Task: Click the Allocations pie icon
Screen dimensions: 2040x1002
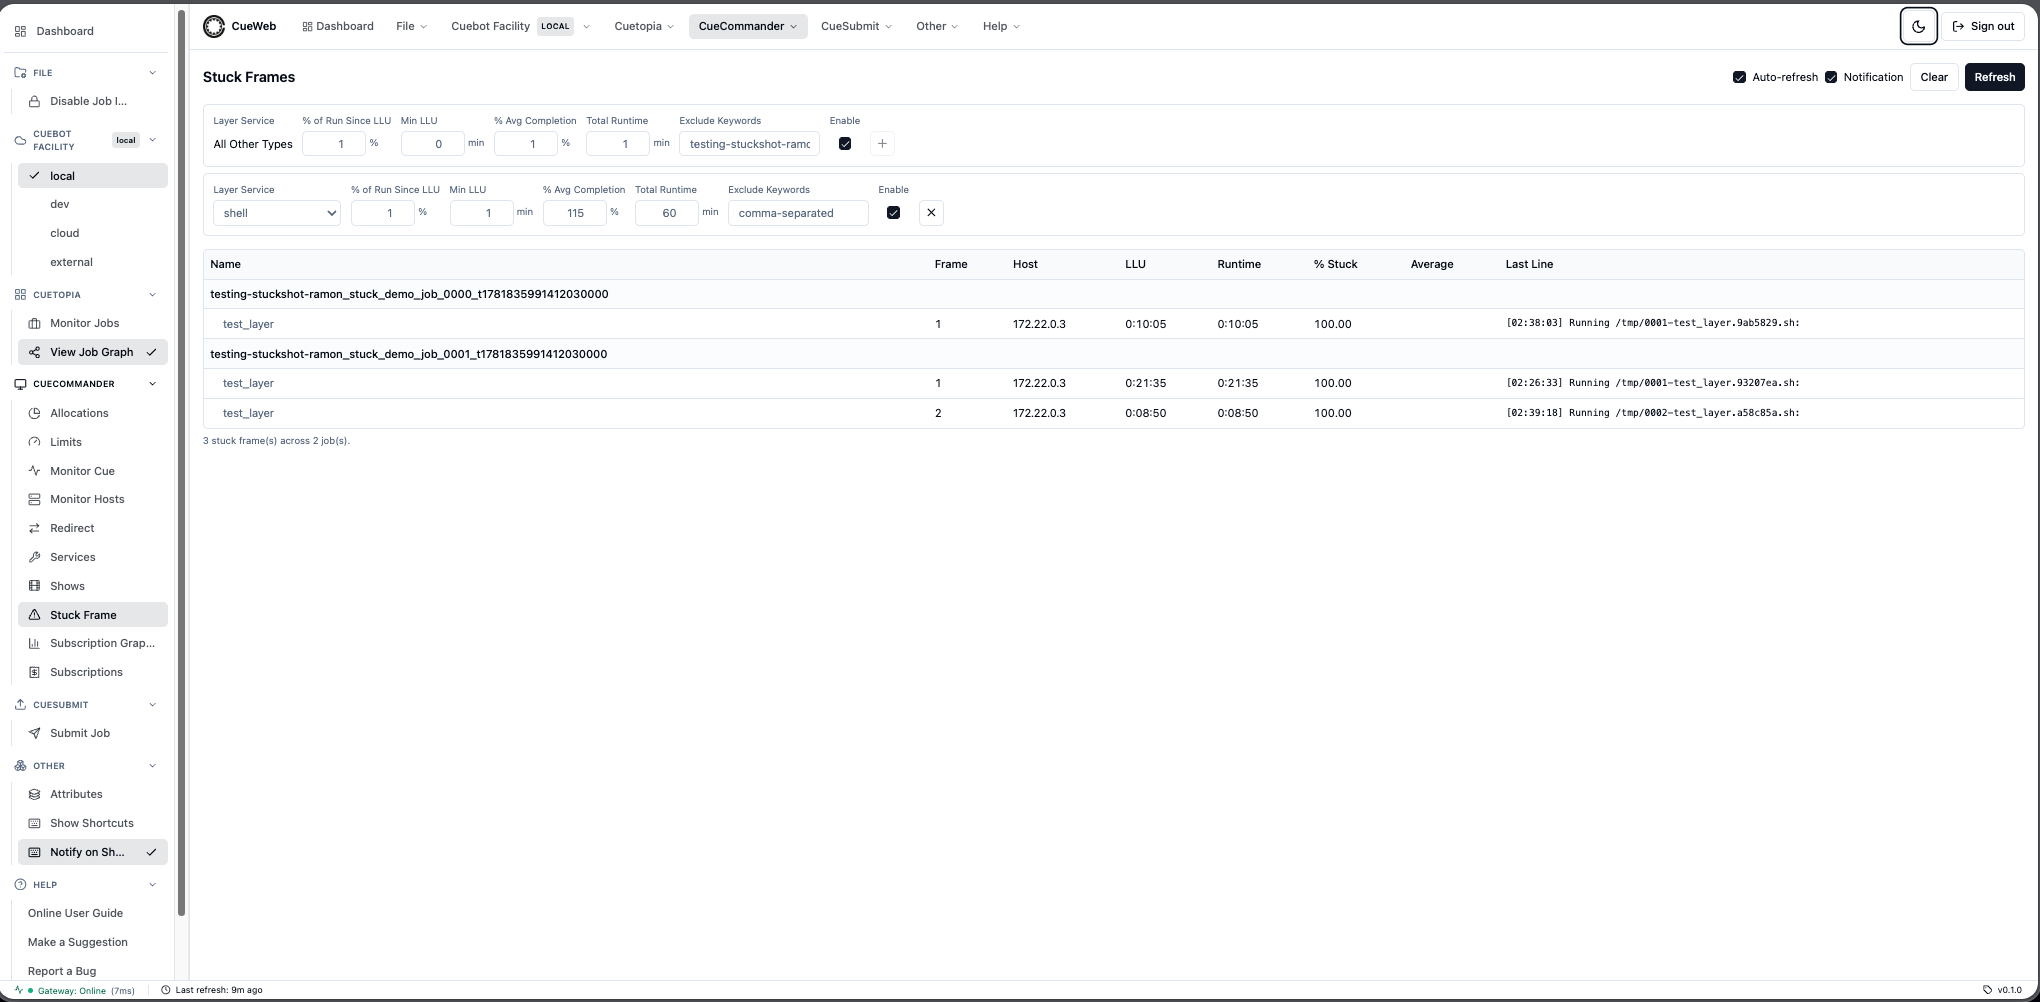Action: 35,413
